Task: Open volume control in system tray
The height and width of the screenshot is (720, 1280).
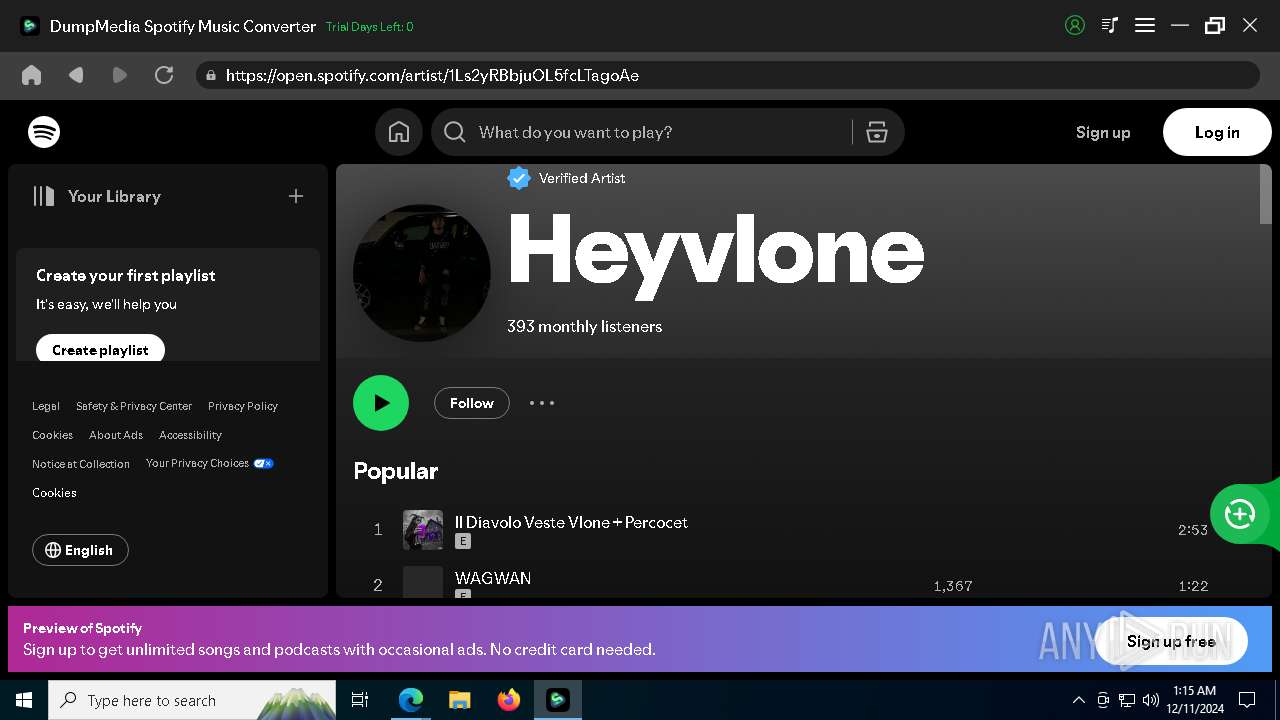Action: (x=1151, y=700)
